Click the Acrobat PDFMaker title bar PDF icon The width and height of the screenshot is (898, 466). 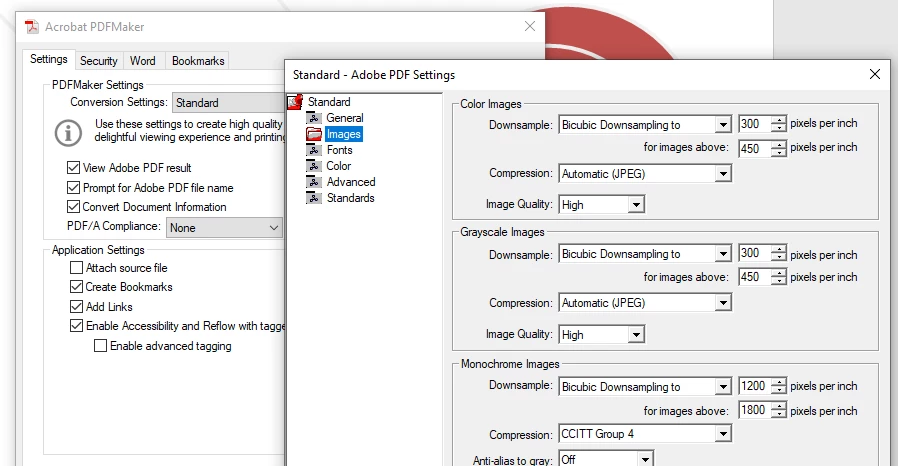click(x=31, y=26)
